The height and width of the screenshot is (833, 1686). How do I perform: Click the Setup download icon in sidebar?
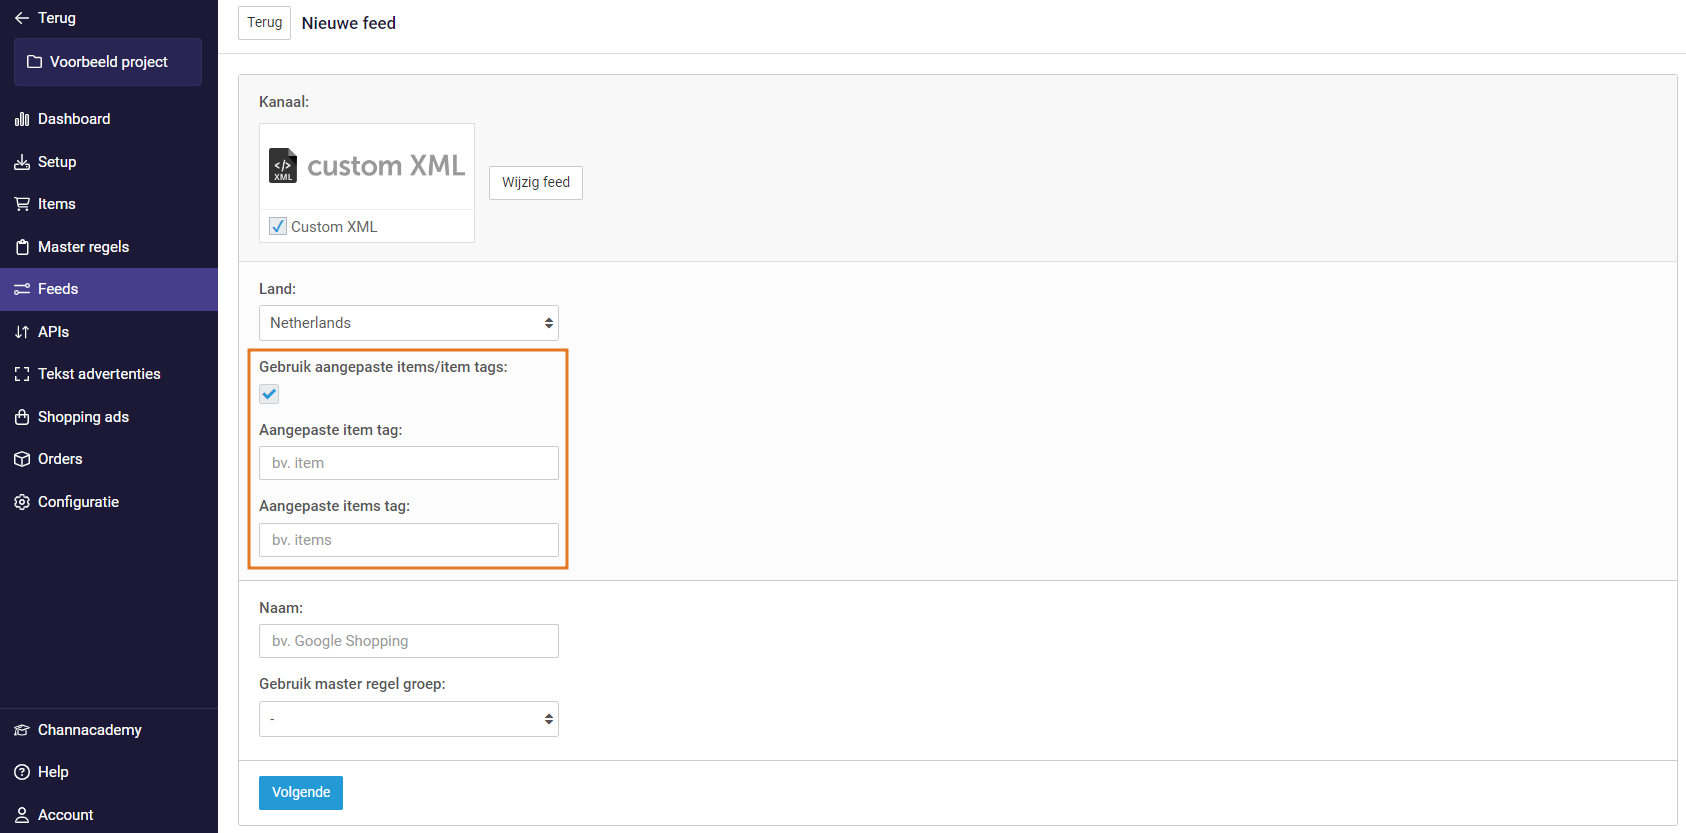(x=22, y=162)
